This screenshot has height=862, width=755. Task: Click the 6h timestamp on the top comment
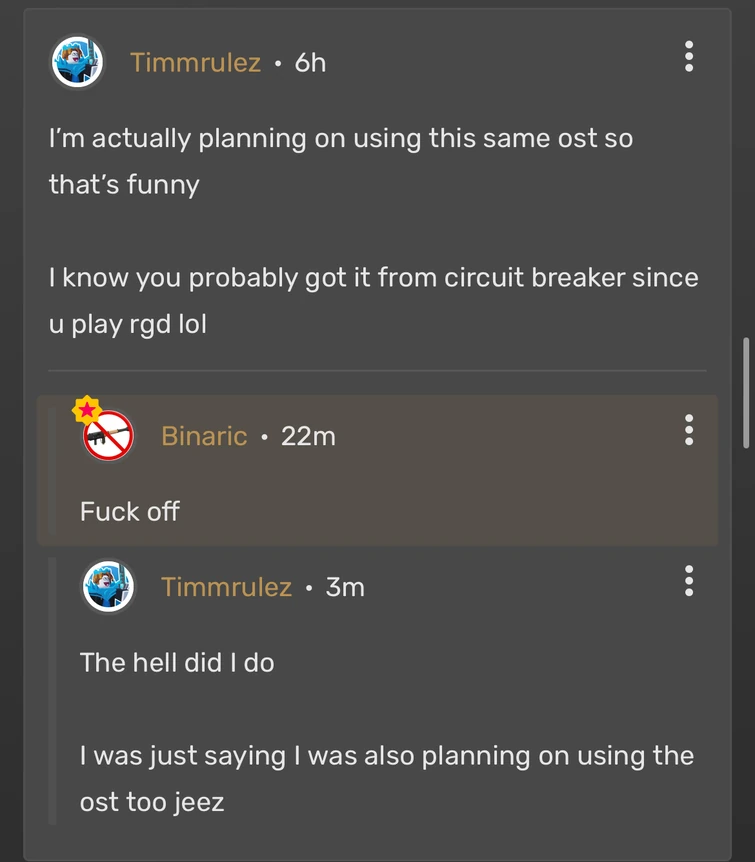pos(310,62)
